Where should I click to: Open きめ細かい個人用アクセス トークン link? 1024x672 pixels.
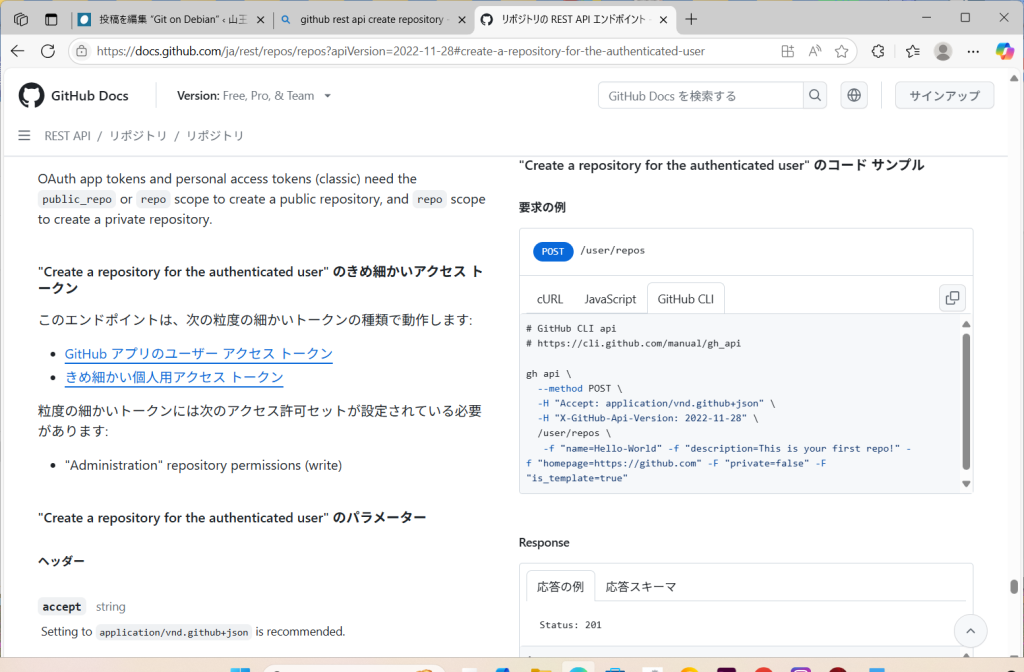174,377
